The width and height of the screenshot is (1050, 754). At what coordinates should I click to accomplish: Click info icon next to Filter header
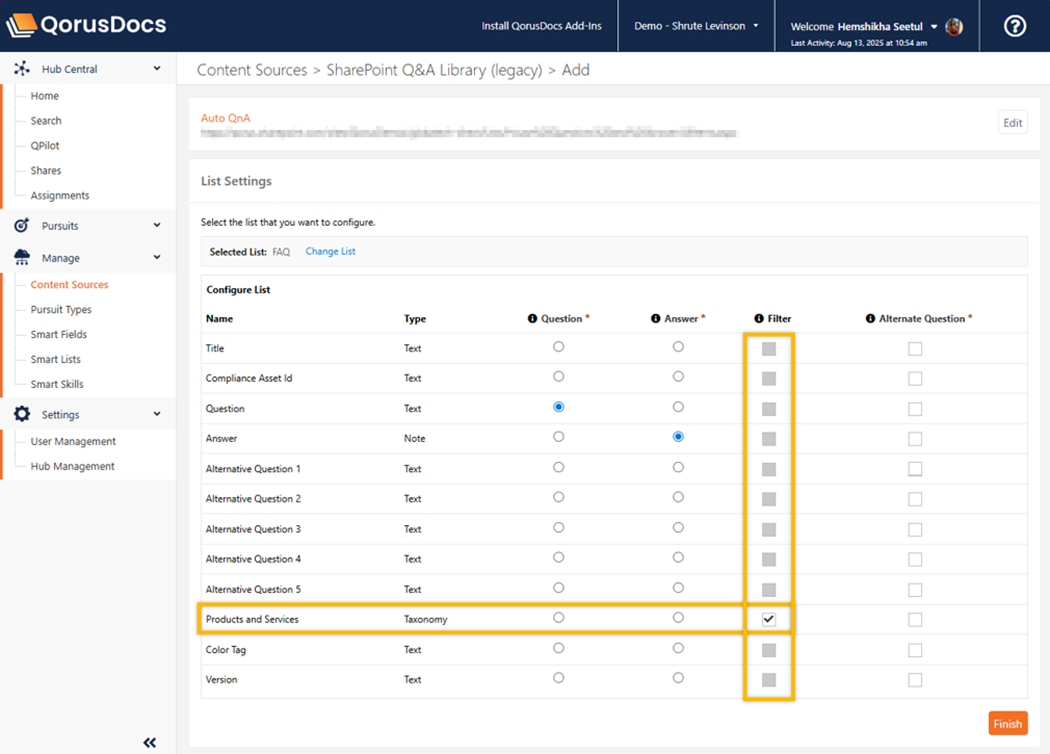[759, 319]
